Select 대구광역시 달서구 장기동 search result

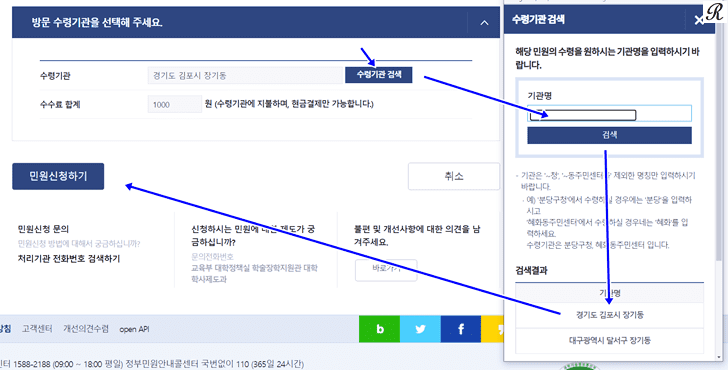pos(609,341)
